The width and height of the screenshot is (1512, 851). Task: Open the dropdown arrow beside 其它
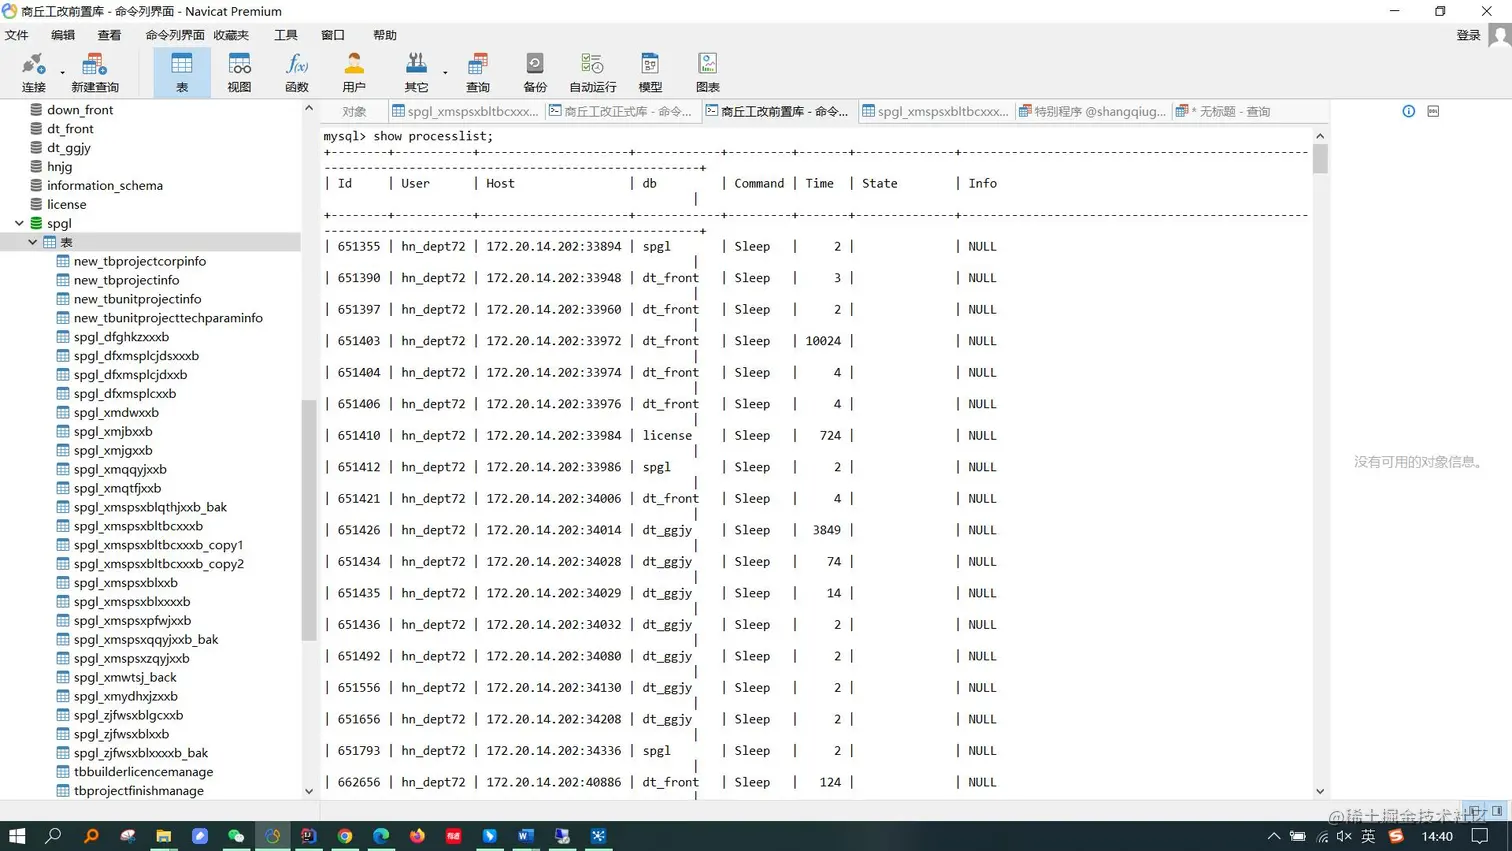pyautogui.click(x=445, y=73)
